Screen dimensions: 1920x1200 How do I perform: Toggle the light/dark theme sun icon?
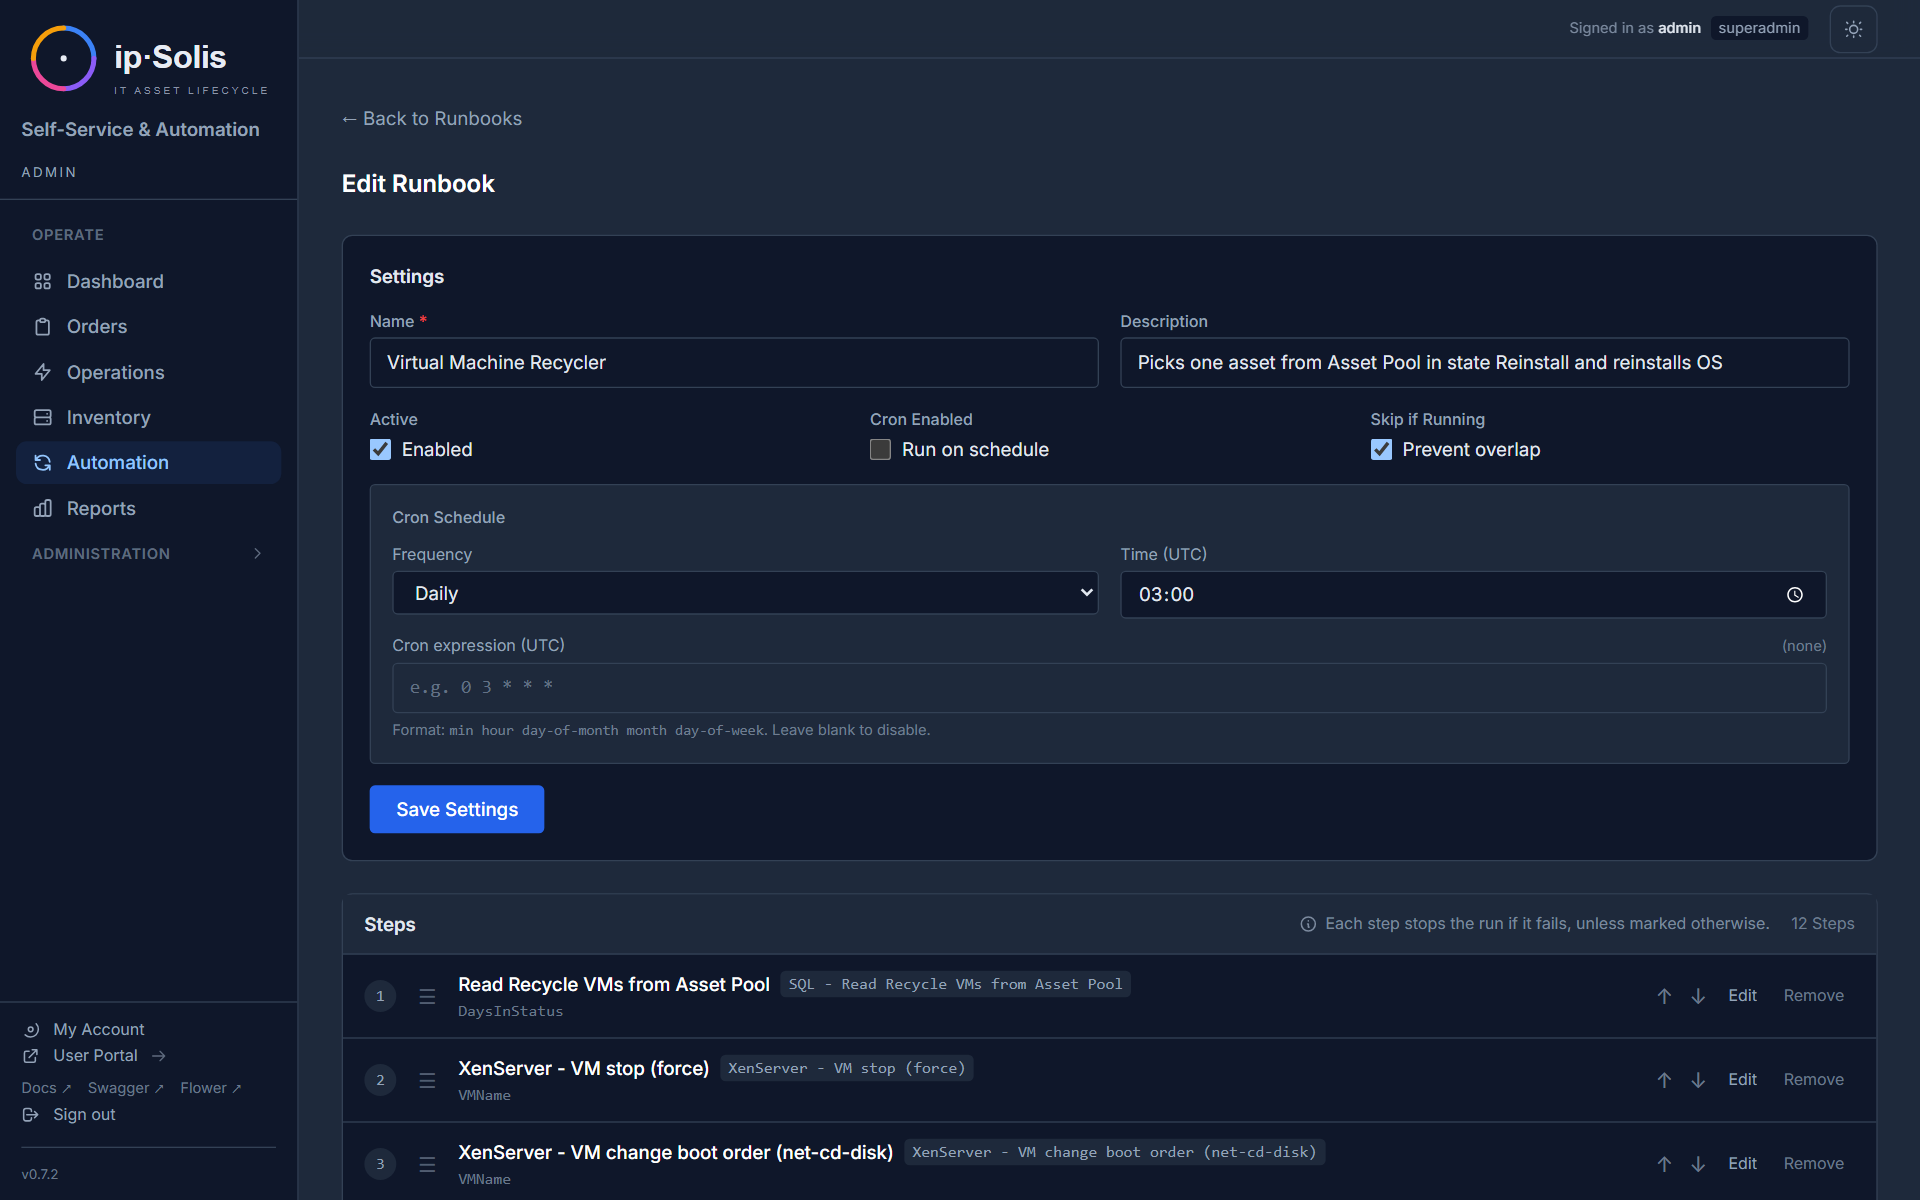1853,29
